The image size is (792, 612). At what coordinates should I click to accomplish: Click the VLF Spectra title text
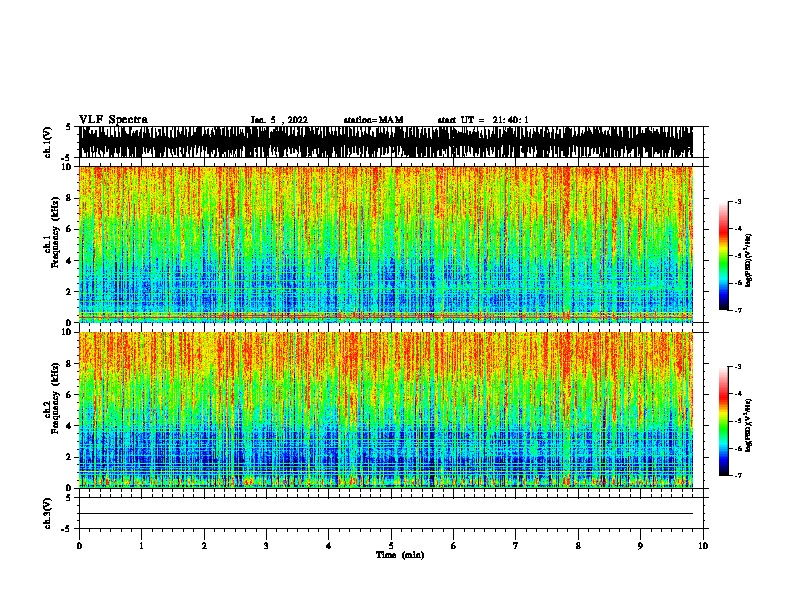point(113,120)
